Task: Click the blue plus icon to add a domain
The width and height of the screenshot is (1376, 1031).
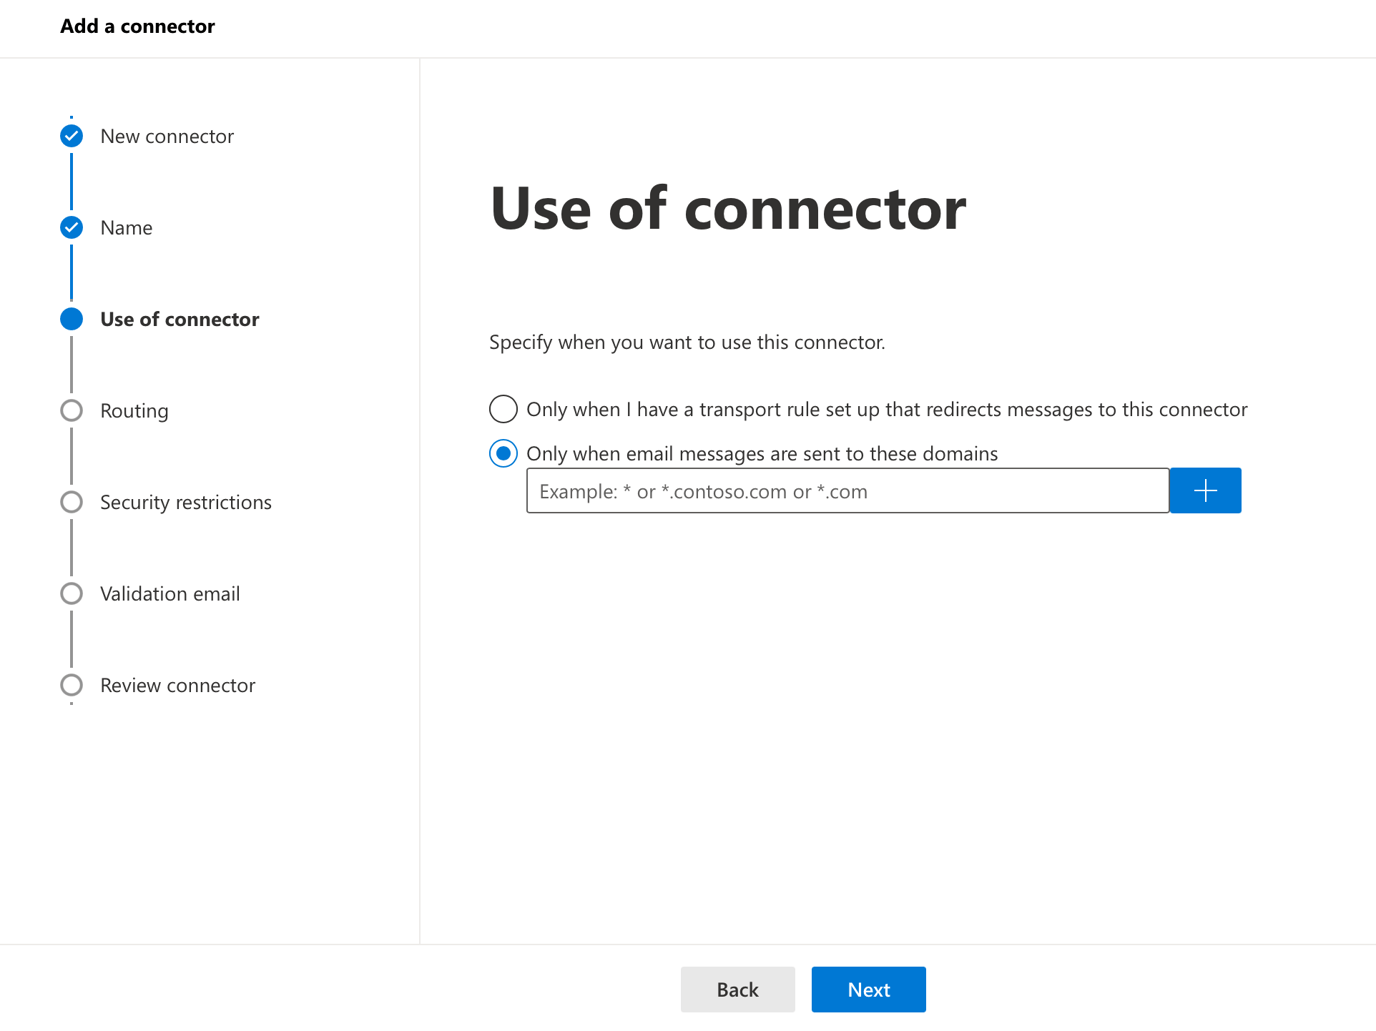Action: click(1205, 490)
